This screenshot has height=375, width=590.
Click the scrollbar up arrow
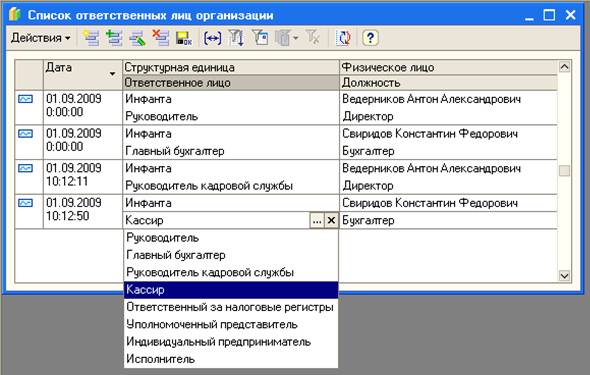pos(564,67)
